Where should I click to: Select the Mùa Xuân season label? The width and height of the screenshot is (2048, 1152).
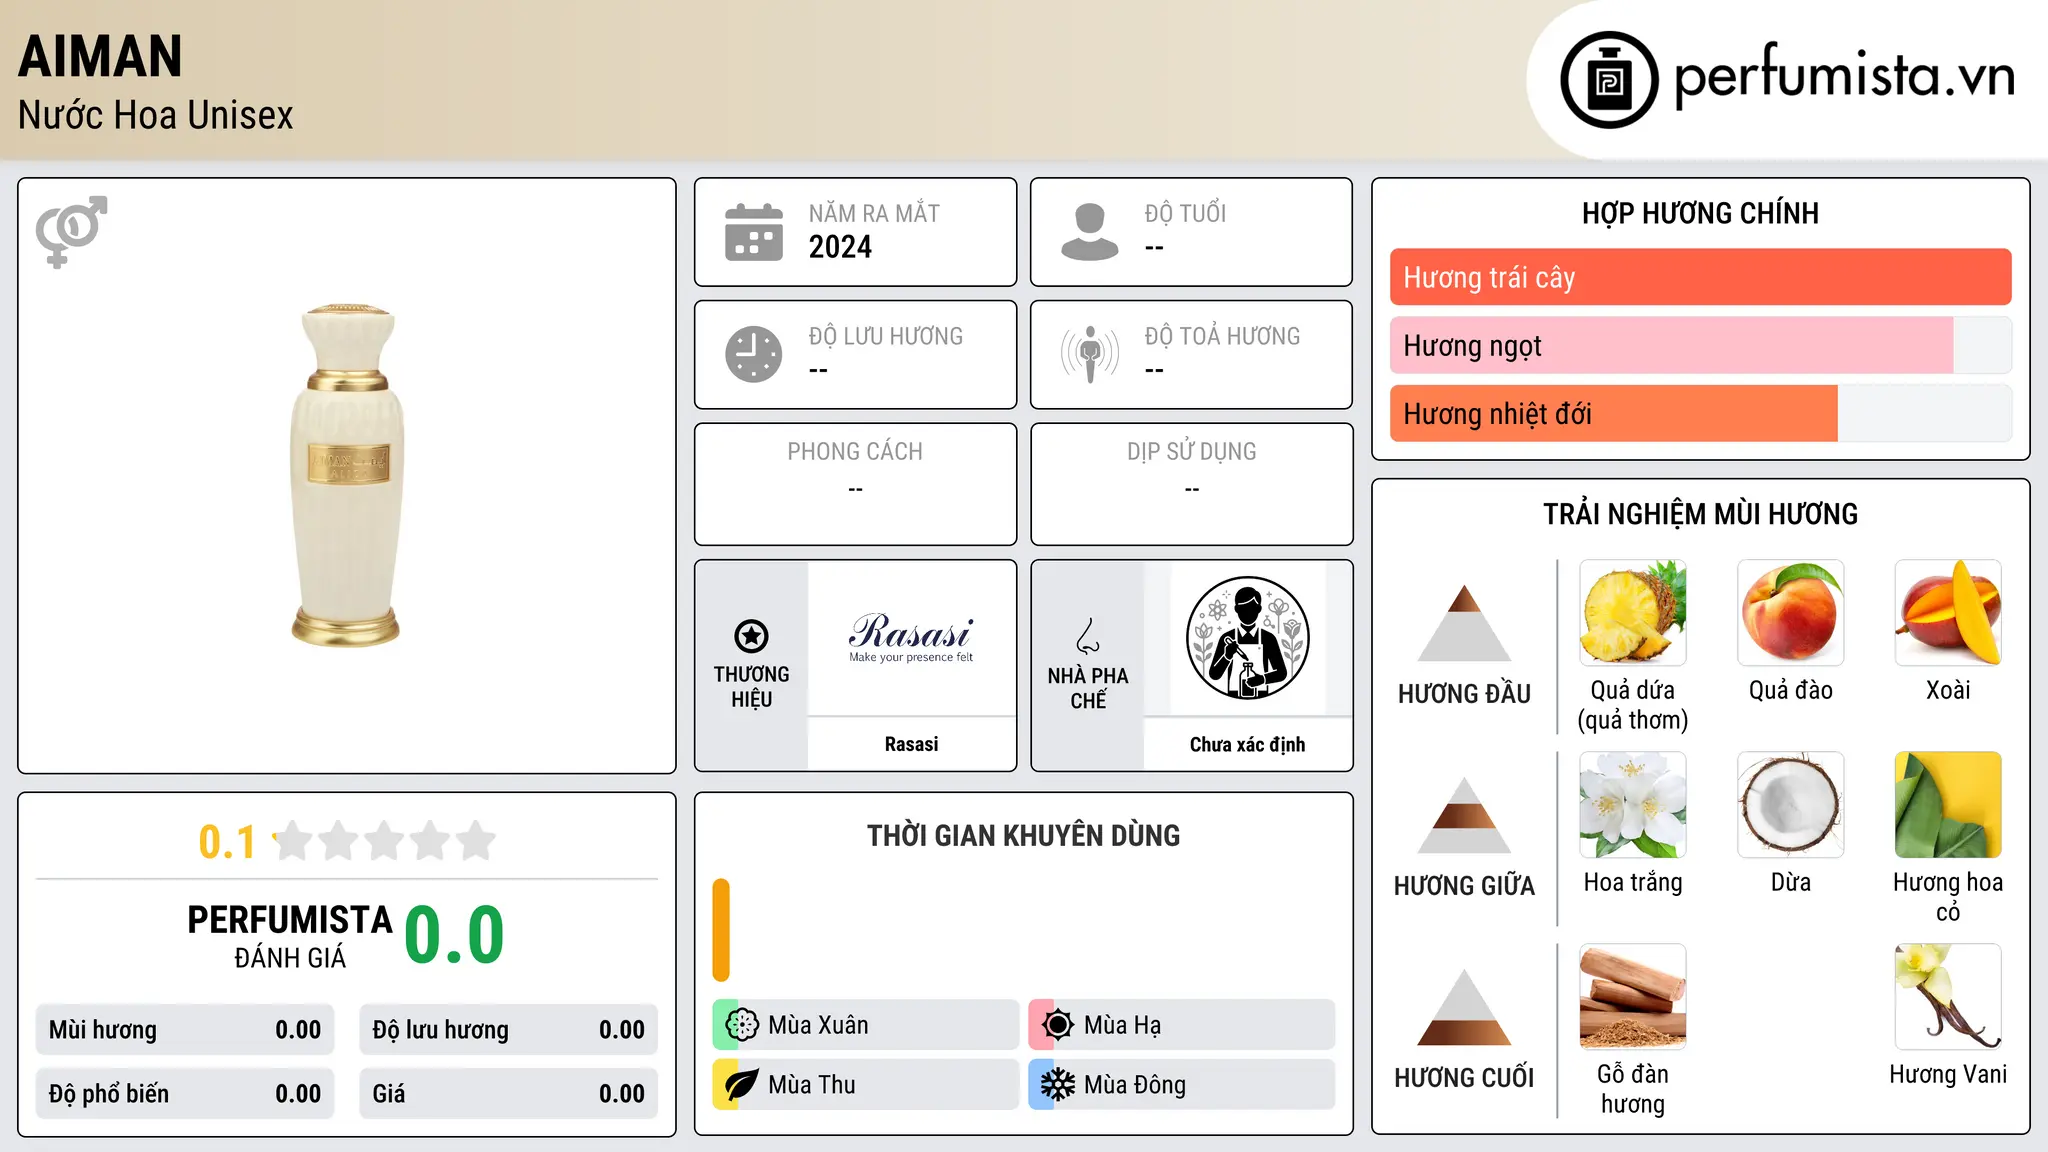tap(818, 1025)
